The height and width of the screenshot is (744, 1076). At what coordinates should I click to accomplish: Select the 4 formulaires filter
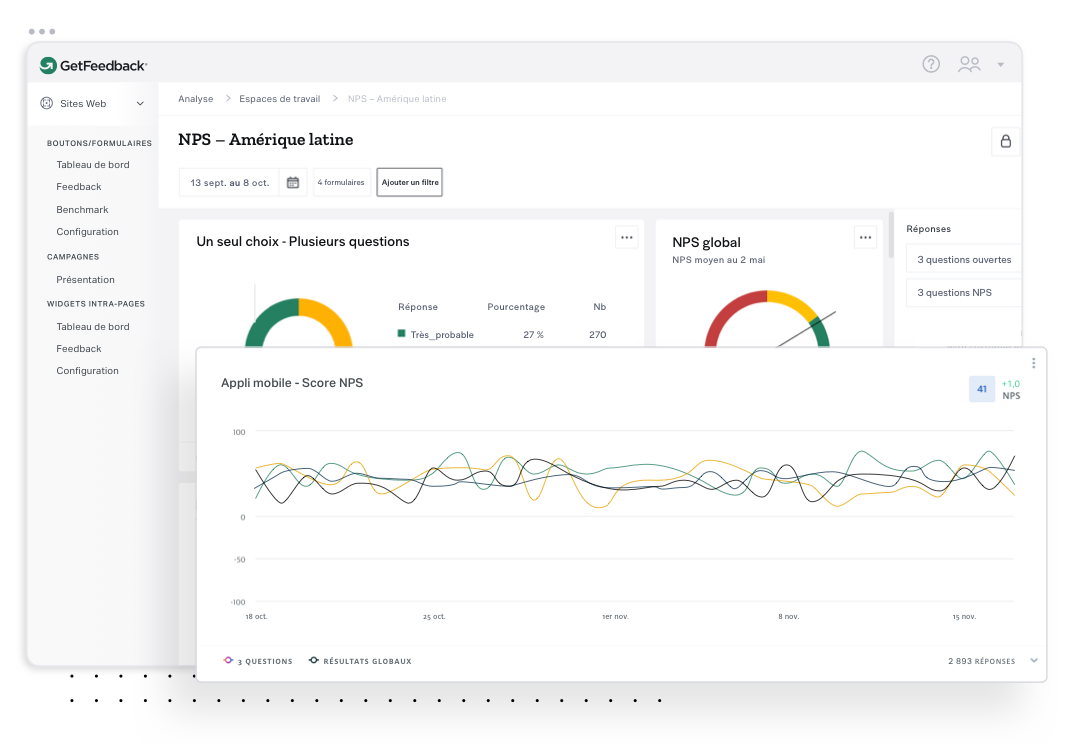(x=341, y=182)
